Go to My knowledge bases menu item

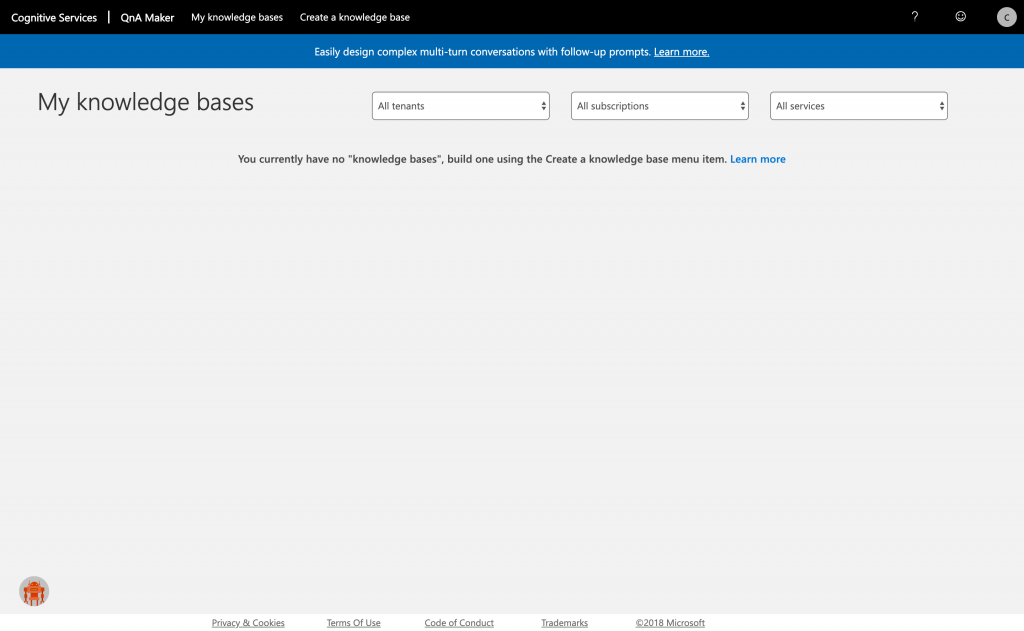(x=237, y=17)
